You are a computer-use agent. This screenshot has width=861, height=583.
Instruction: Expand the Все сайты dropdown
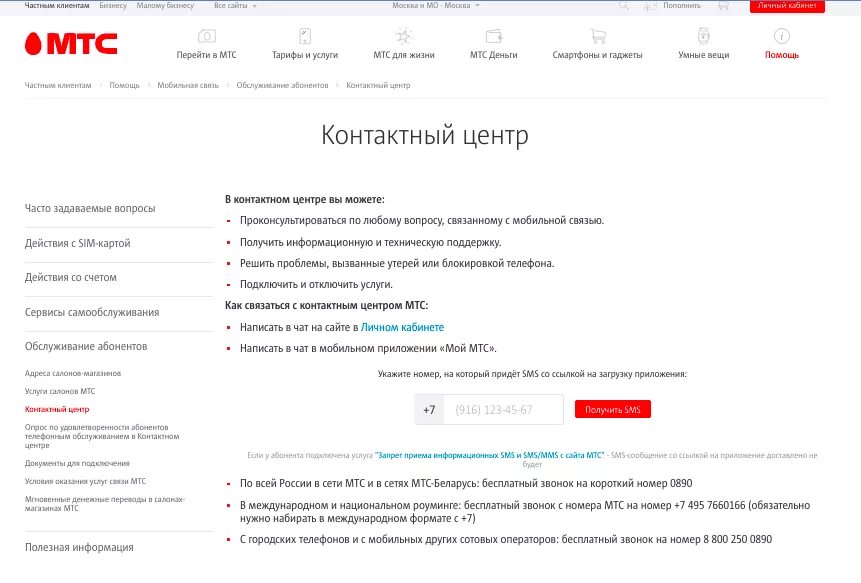pos(235,5)
